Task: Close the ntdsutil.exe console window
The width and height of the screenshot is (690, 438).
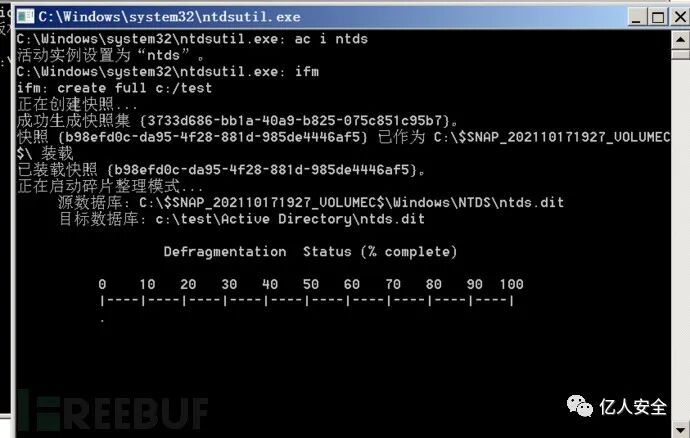Action: click(680, 17)
